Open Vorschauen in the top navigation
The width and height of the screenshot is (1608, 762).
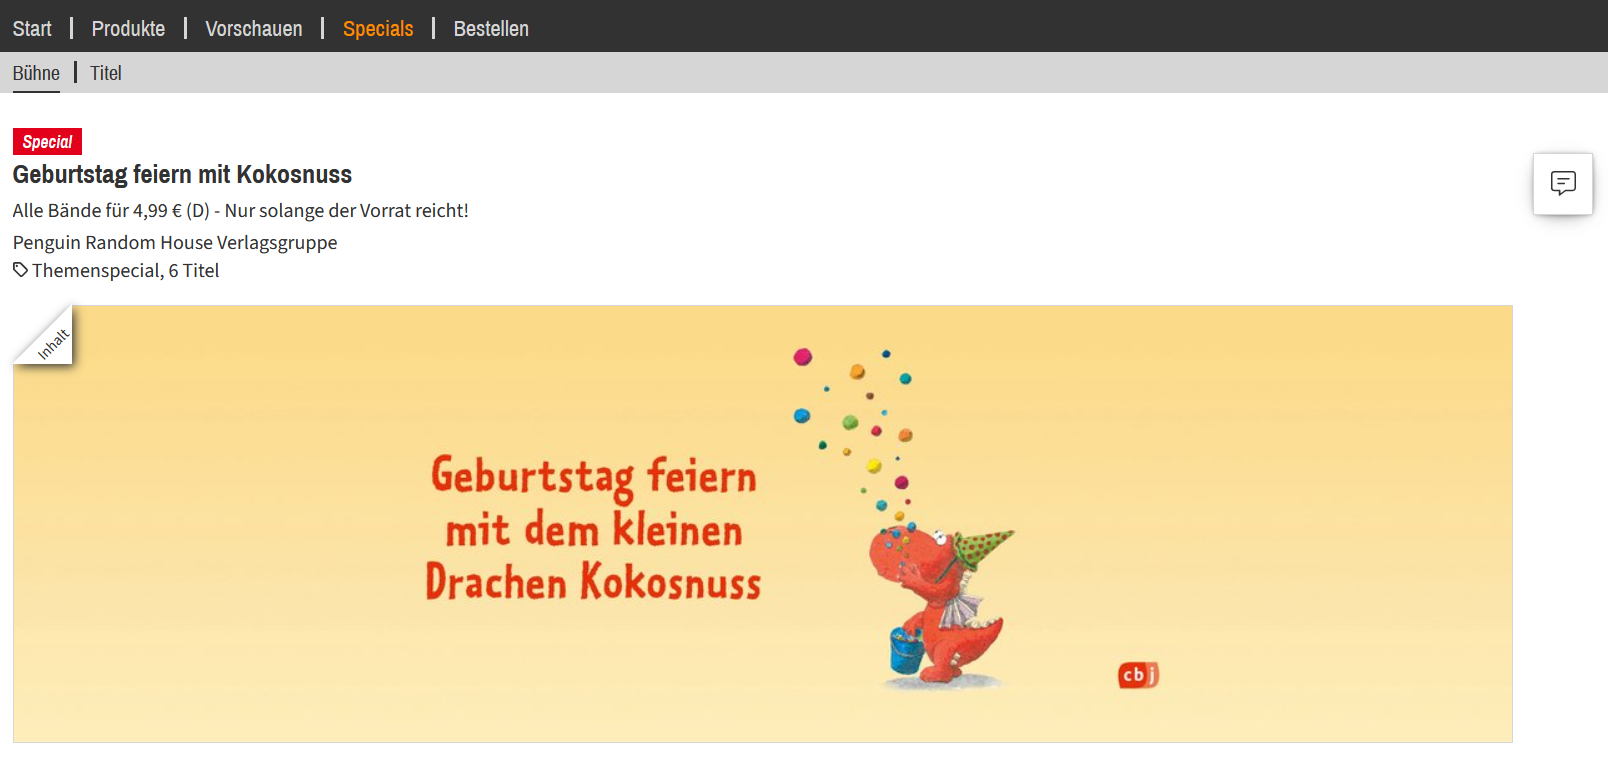254,29
